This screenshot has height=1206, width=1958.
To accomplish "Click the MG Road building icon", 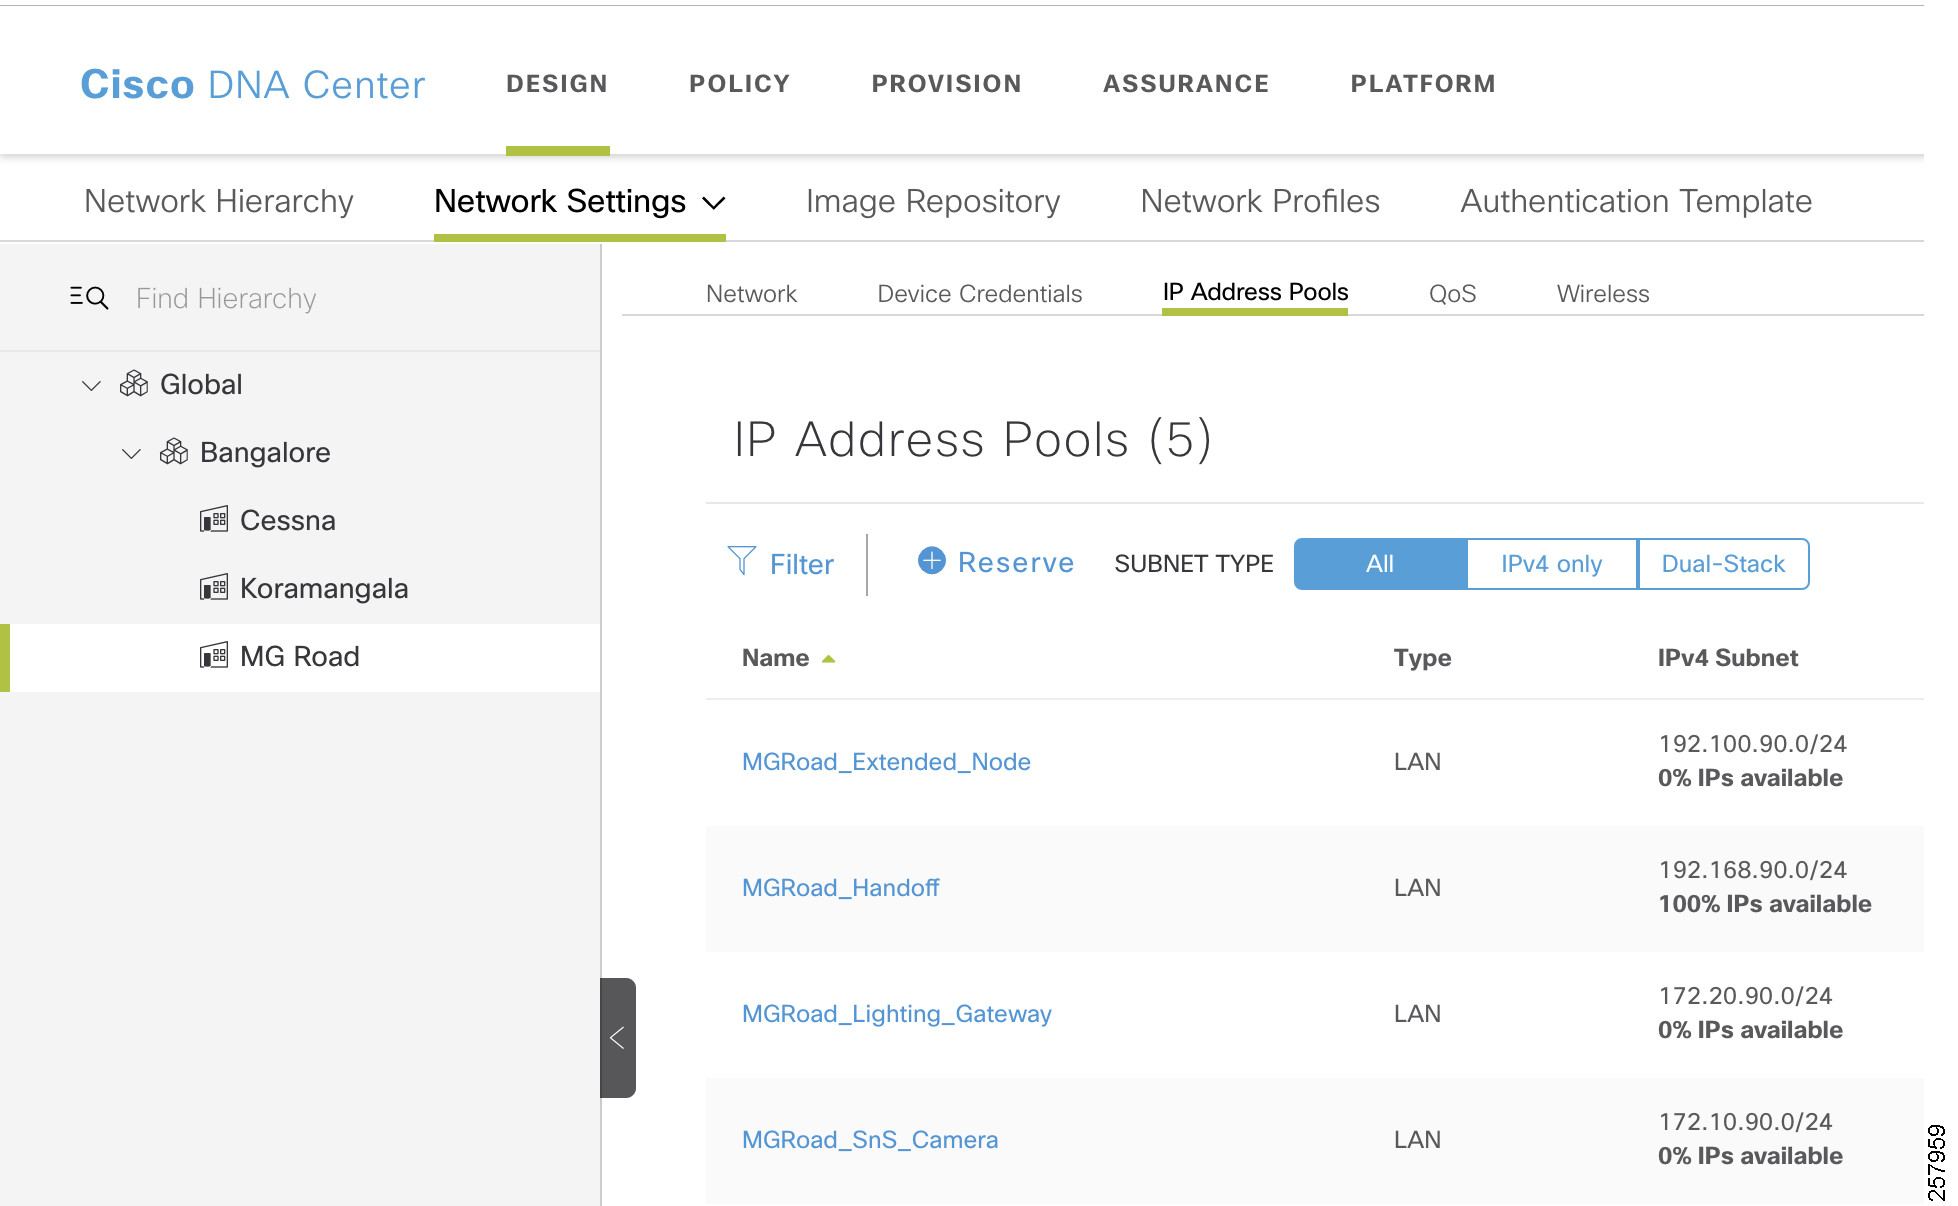I will (214, 656).
